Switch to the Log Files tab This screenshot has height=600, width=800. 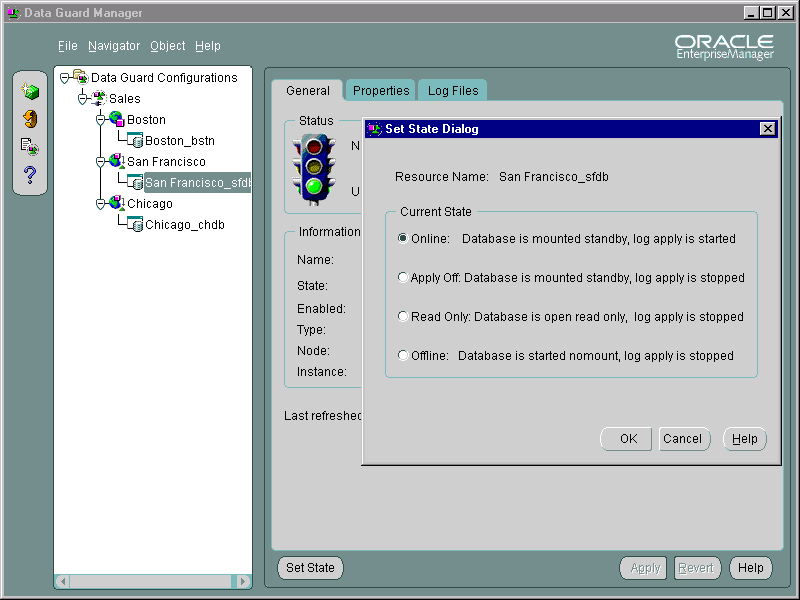coord(452,91)
